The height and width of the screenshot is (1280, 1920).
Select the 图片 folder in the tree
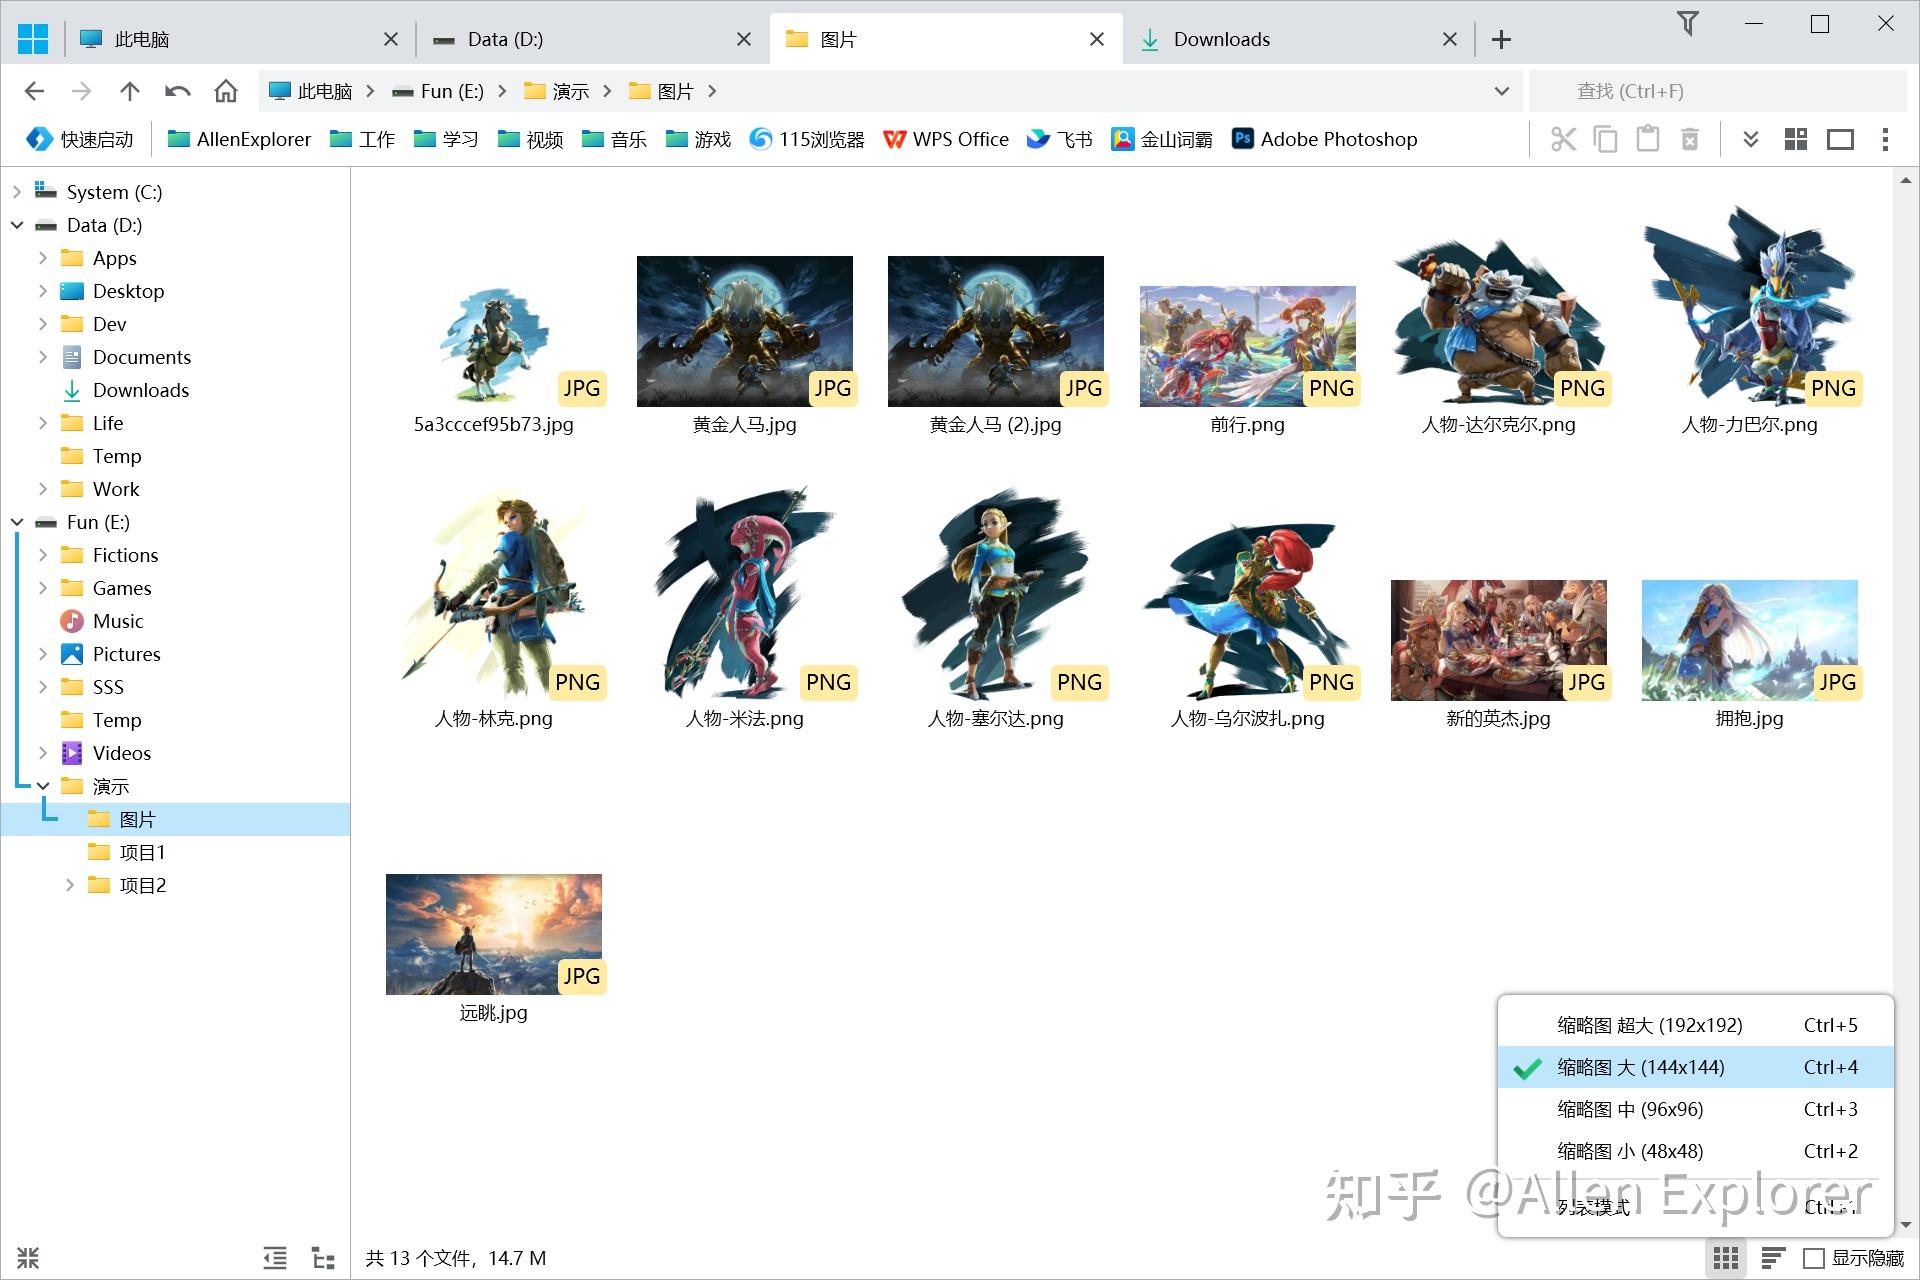pyautogui.click(x=136, y=819)
